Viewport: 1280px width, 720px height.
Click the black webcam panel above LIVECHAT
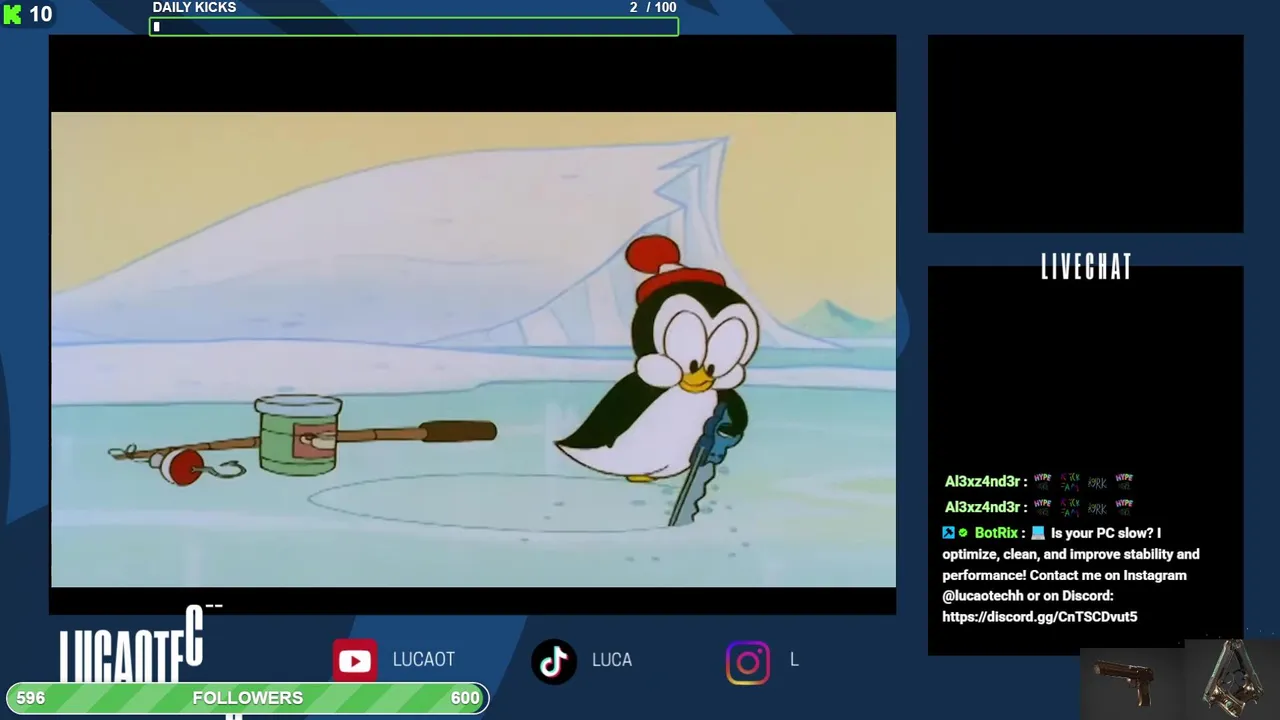coord(1085,134)
